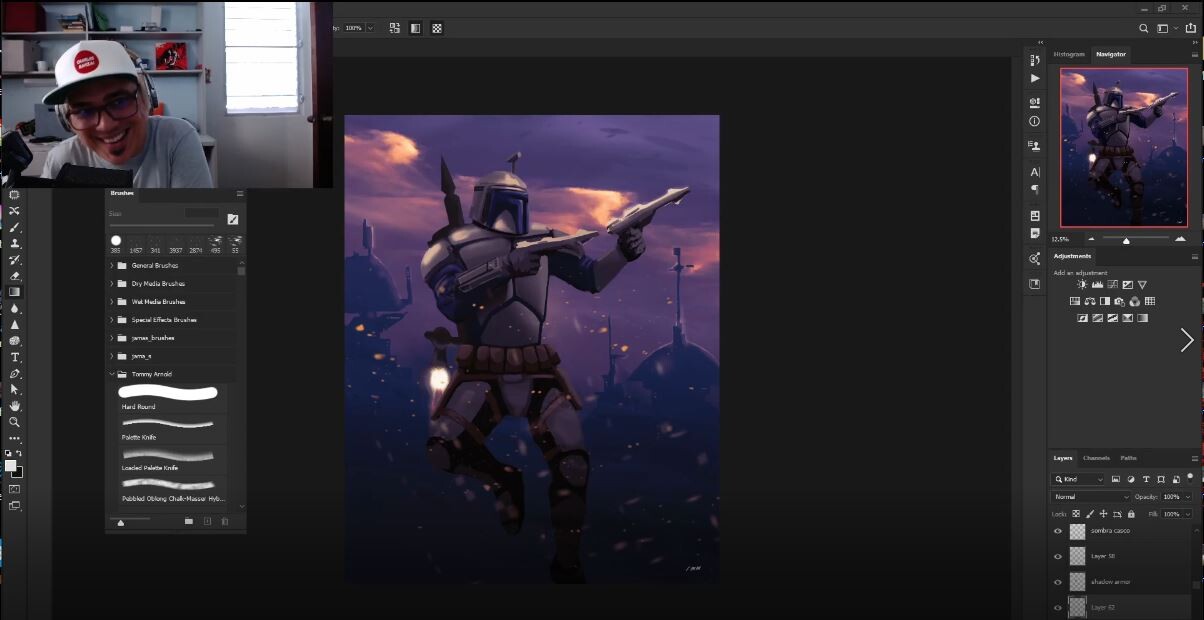This screenshot has height=620, width=1204.
Task: Add a Brightness/Contrast adjustment
Action: click(1082, 285)
